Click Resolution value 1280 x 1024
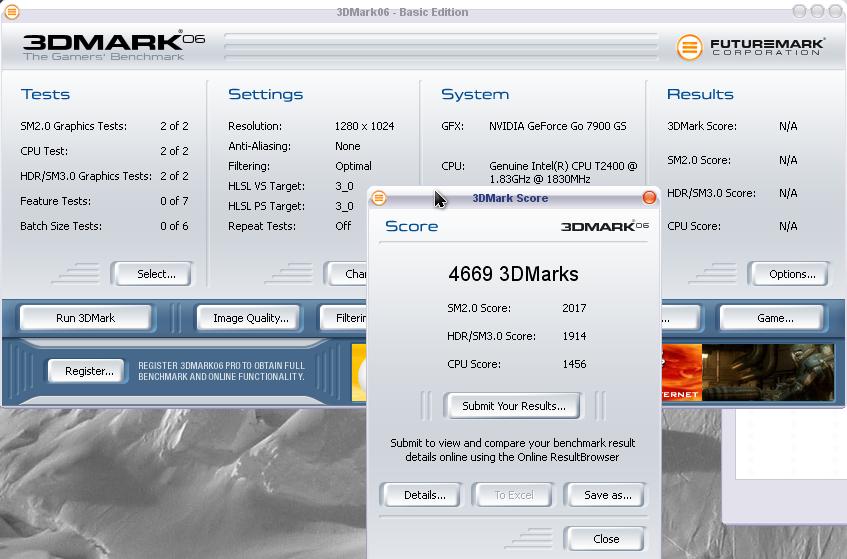The image size is (847, 559). [364, 126]
